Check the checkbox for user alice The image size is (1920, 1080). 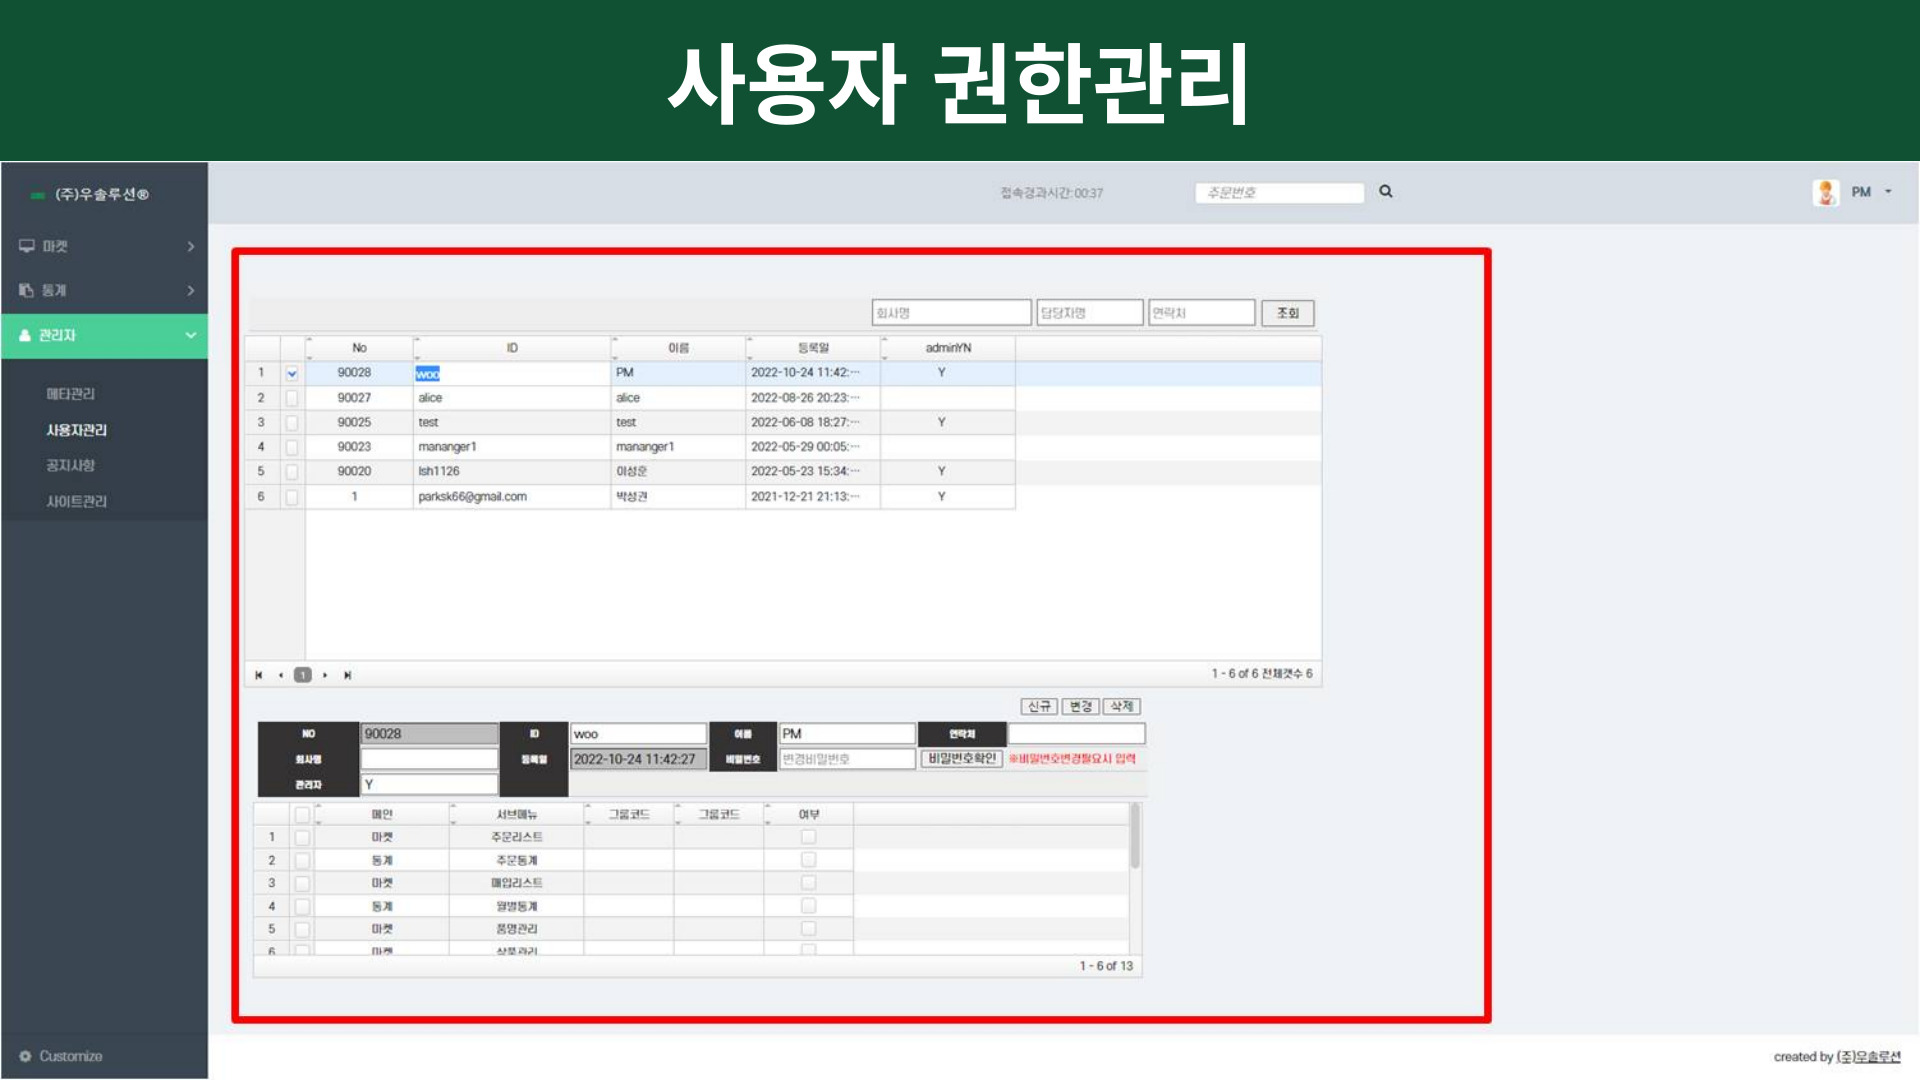pyautogui.click(x=292, y=398)
